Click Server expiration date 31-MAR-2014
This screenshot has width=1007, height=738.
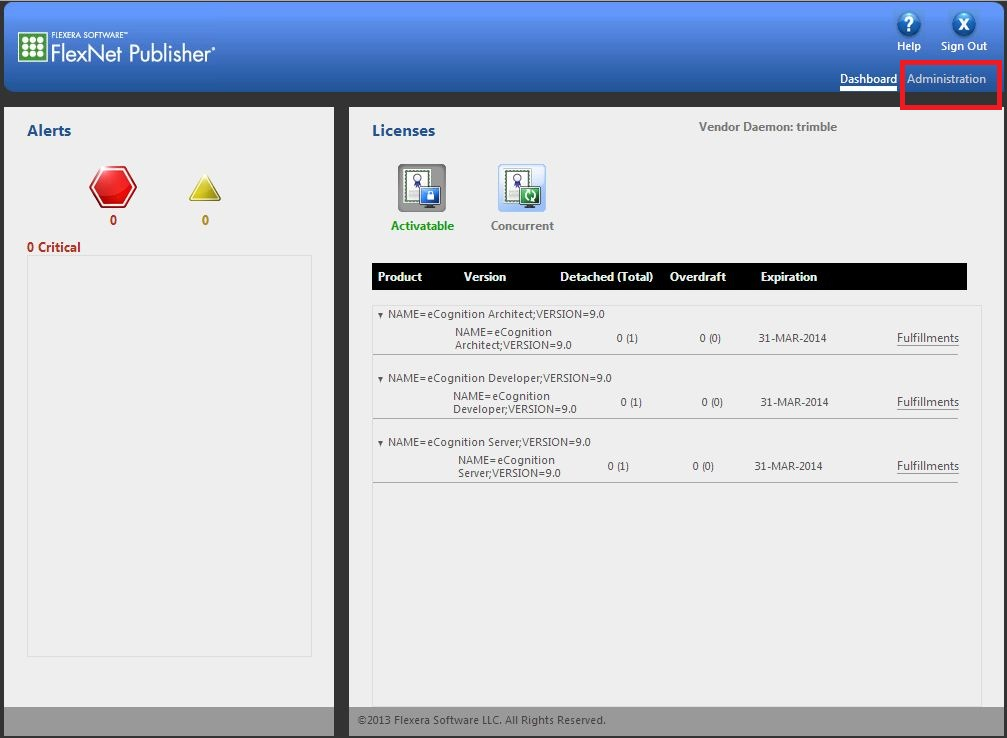tap(788, 466)
